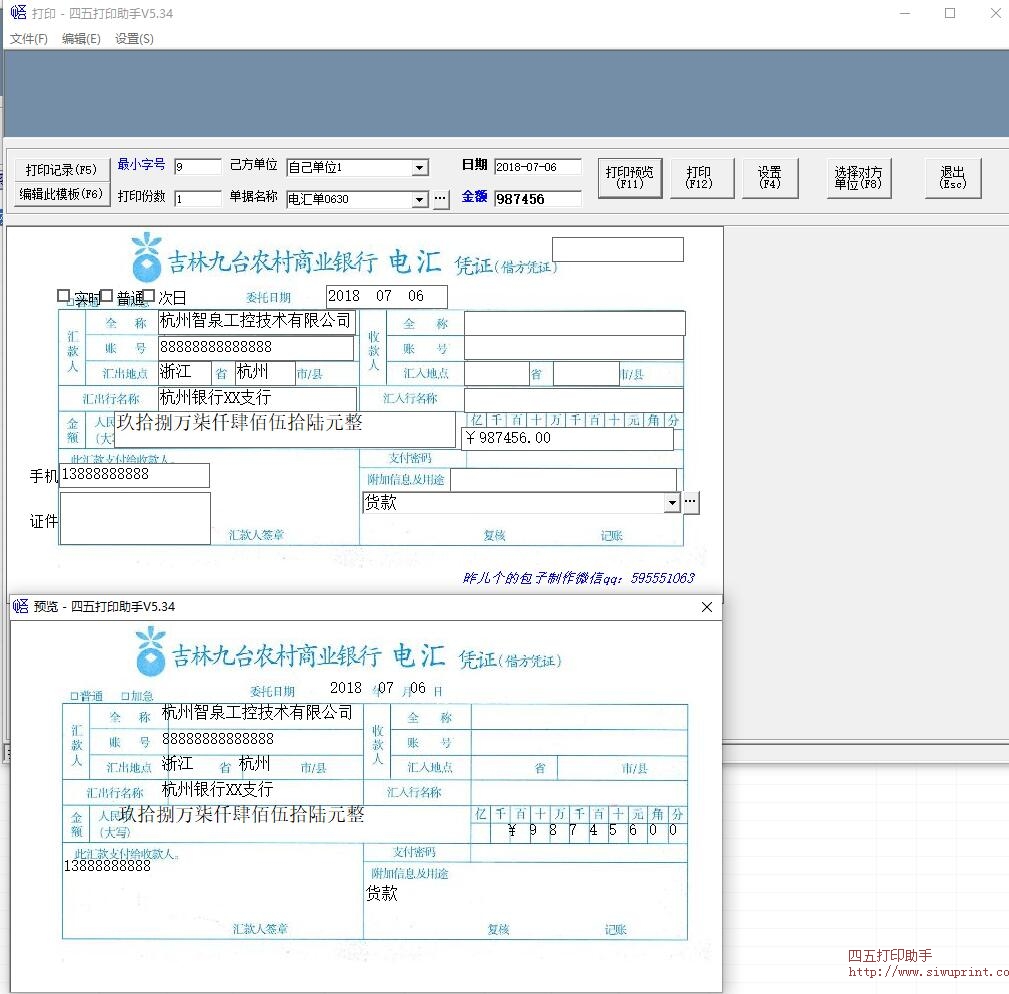Click the bank logo on the form
1009x994 pixels.
point(147,257)
